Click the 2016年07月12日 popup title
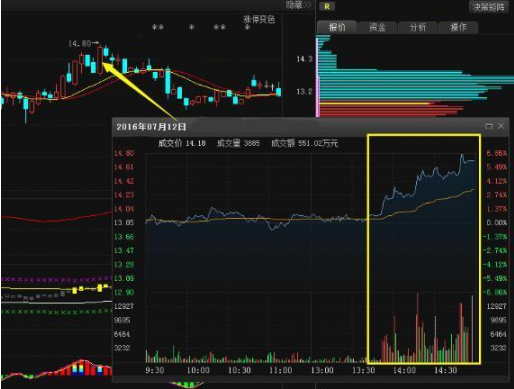Screen dimensions: 514x389 point(151,127)
